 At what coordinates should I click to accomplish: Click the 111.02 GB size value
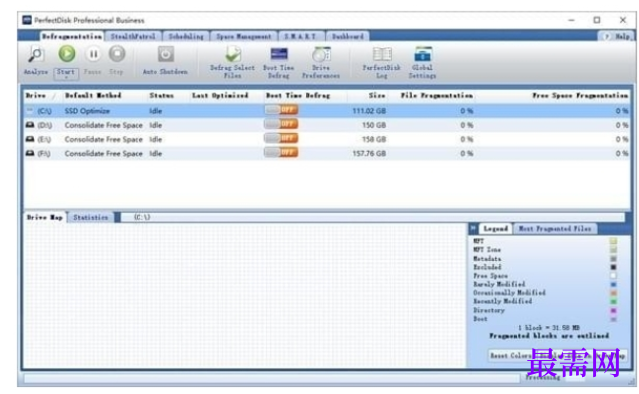coord(369,111)
